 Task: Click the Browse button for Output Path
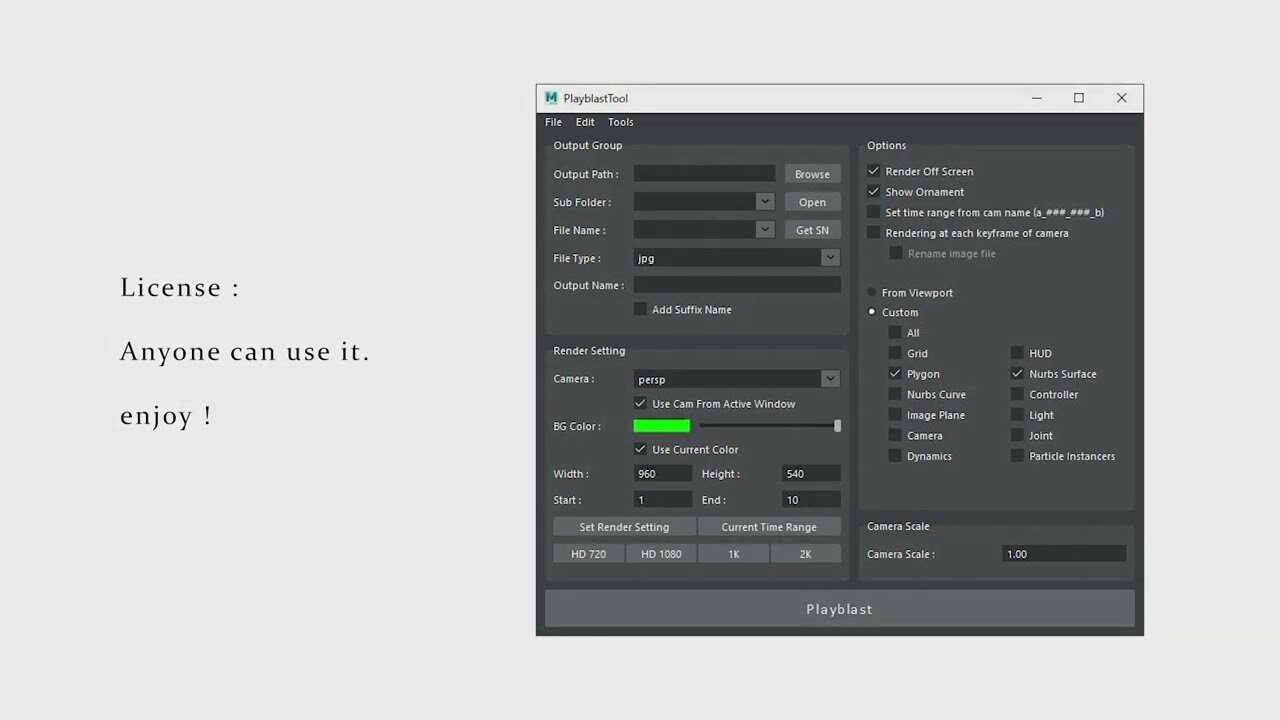(812, 173)
